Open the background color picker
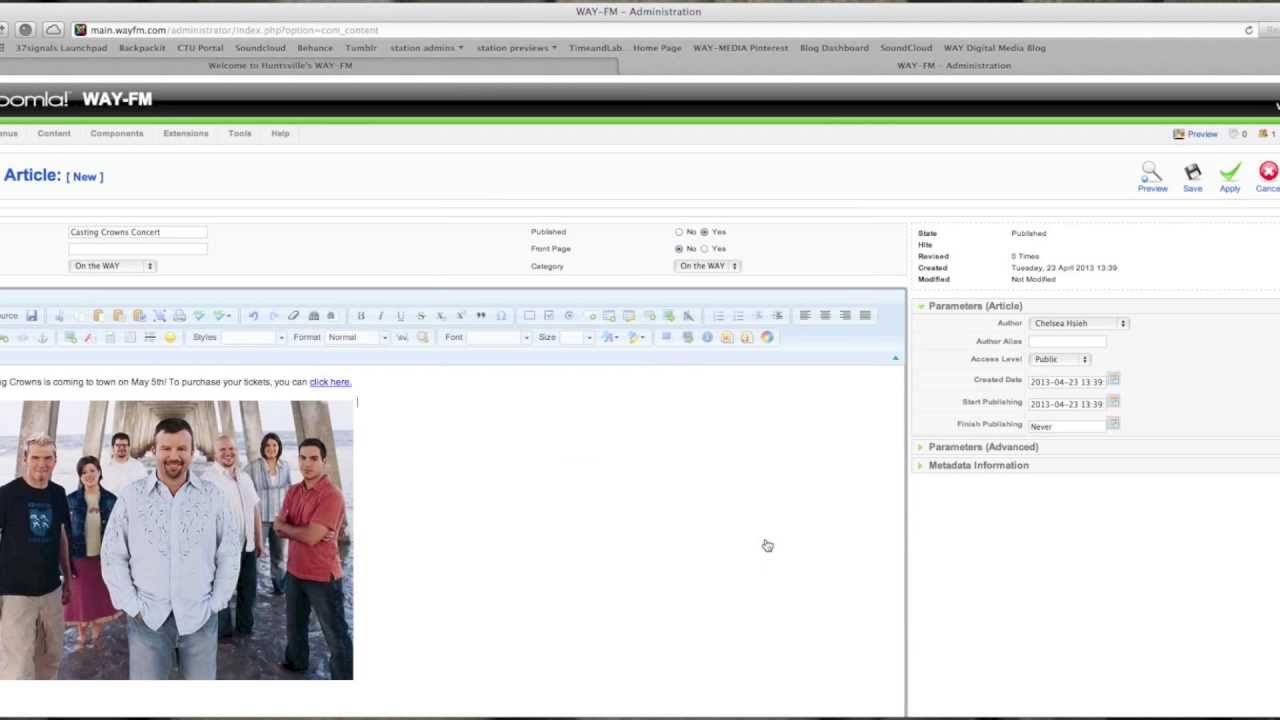 tap(637, 337)
